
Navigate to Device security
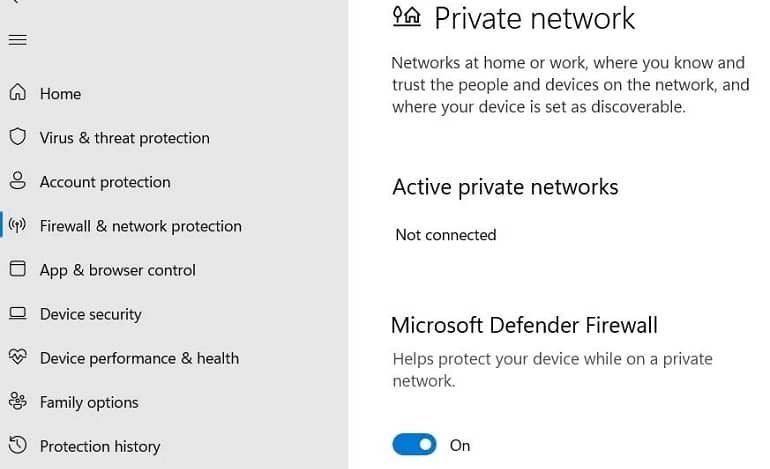tap(90, 314)
